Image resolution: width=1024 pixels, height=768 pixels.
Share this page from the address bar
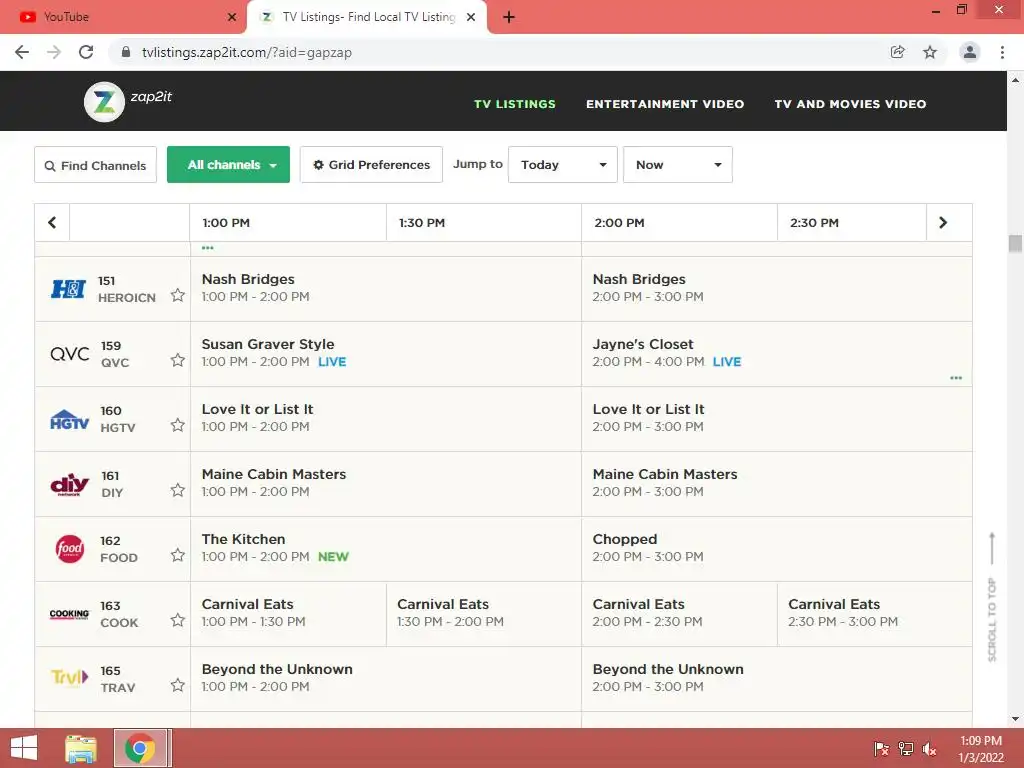pyautogui.click(x=897, y=52)
